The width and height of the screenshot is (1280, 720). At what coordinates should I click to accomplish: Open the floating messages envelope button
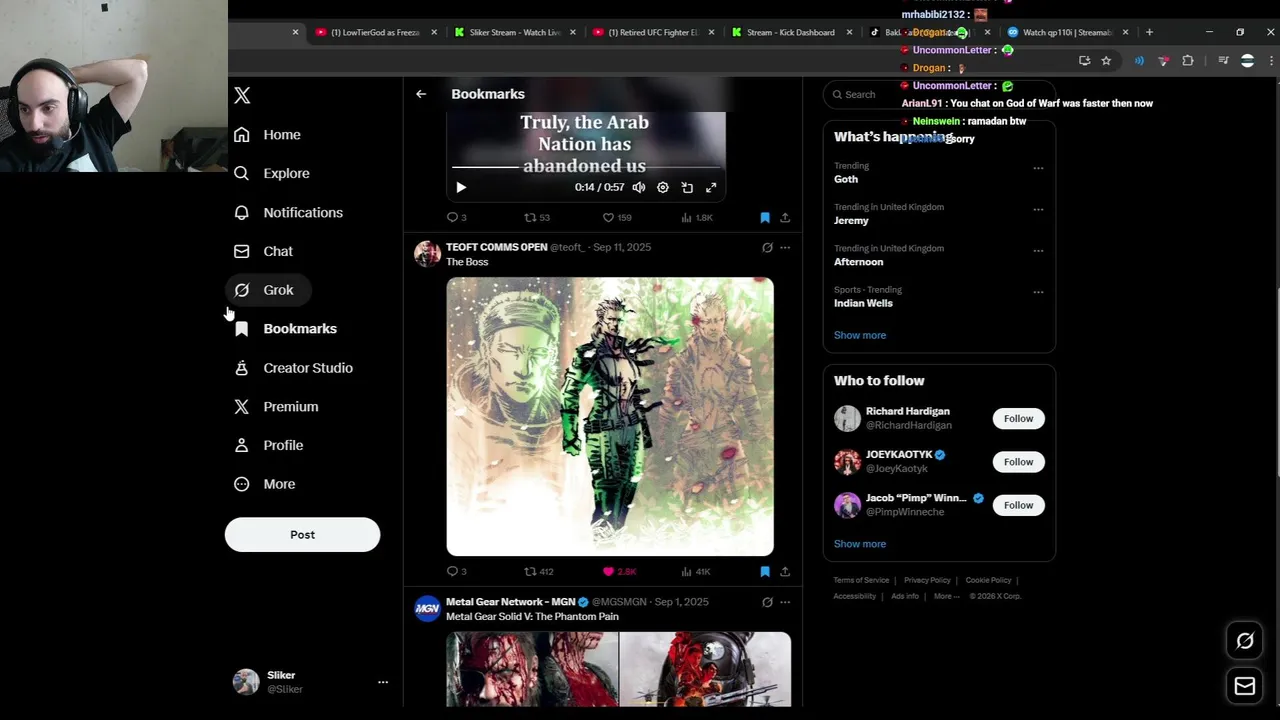(1245, 686)
